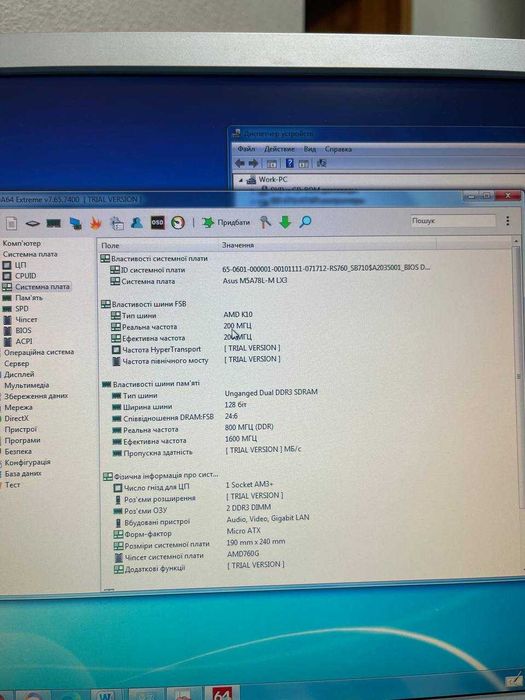Click the Report page icon in AIDA64 toolbar

point(12,223)
